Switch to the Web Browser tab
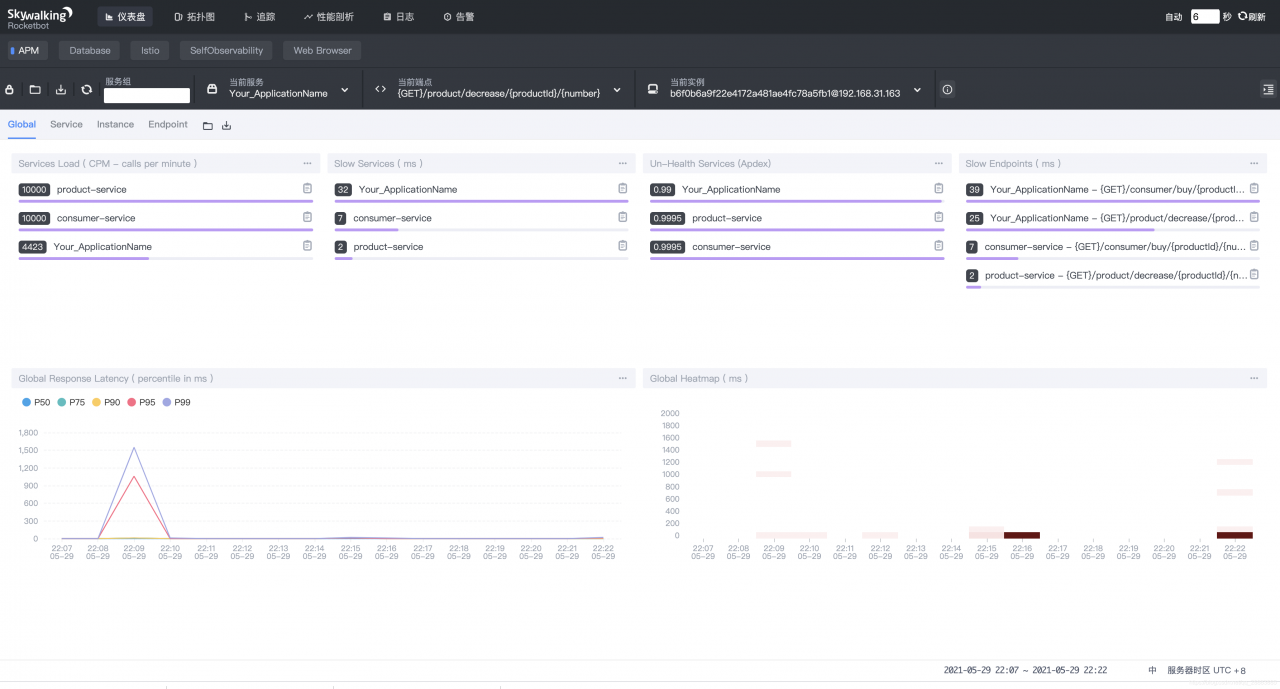 click(322, 50)
